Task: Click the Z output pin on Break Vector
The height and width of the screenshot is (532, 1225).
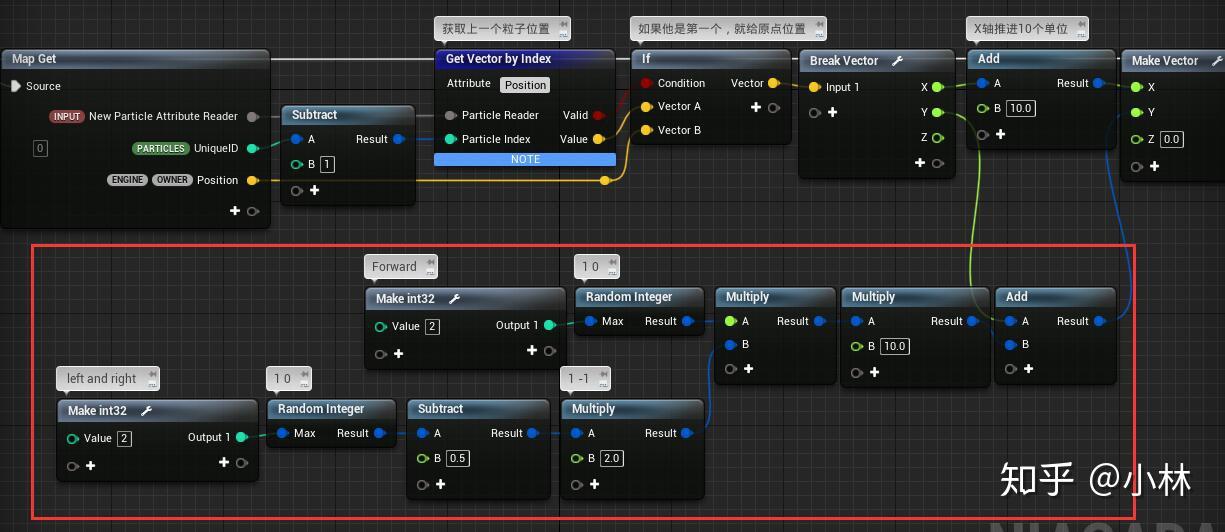Action: [937, 137]
